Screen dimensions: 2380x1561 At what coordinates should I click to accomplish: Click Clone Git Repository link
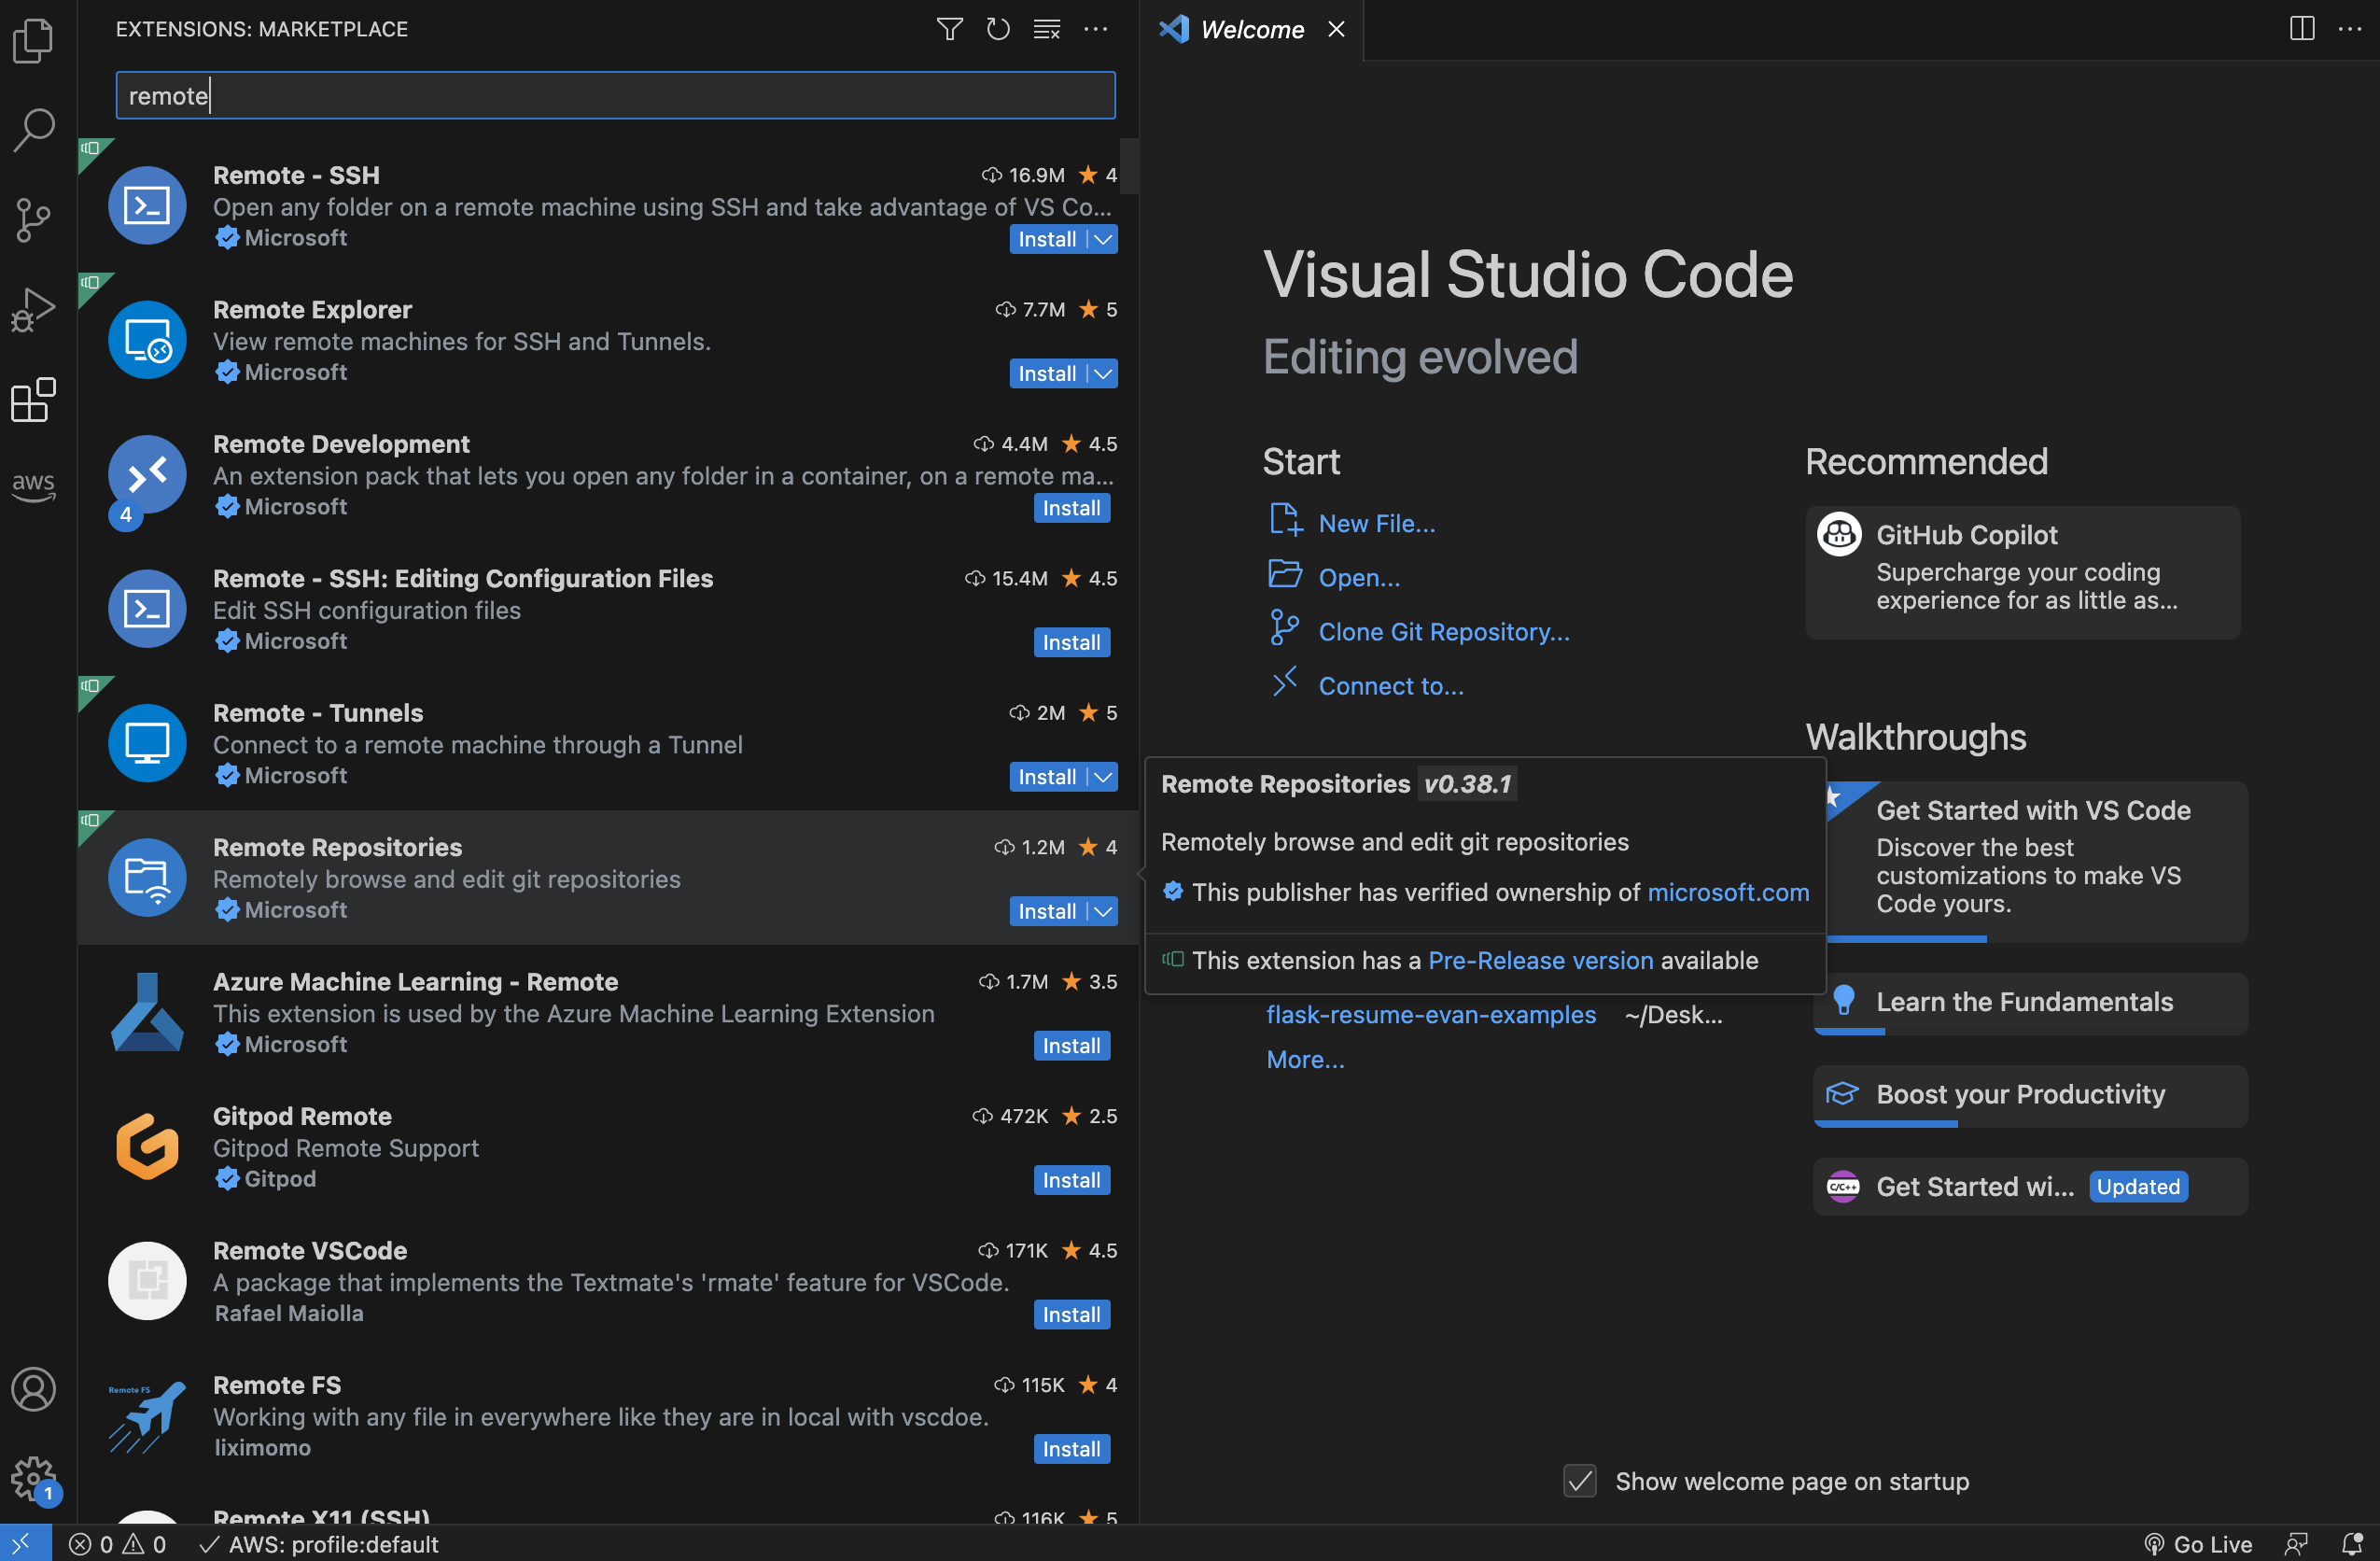(x=1444, y=631)
